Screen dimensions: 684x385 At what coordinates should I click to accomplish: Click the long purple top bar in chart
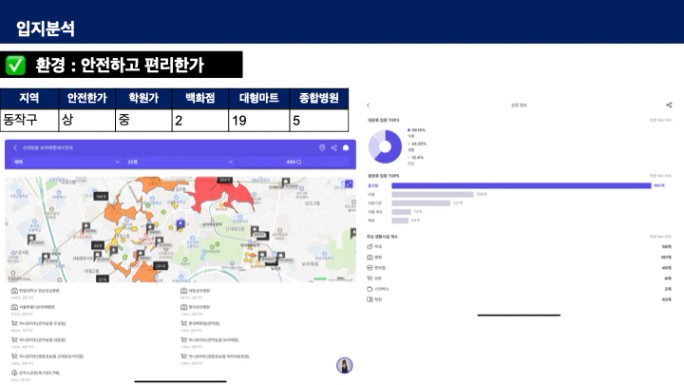521,186
